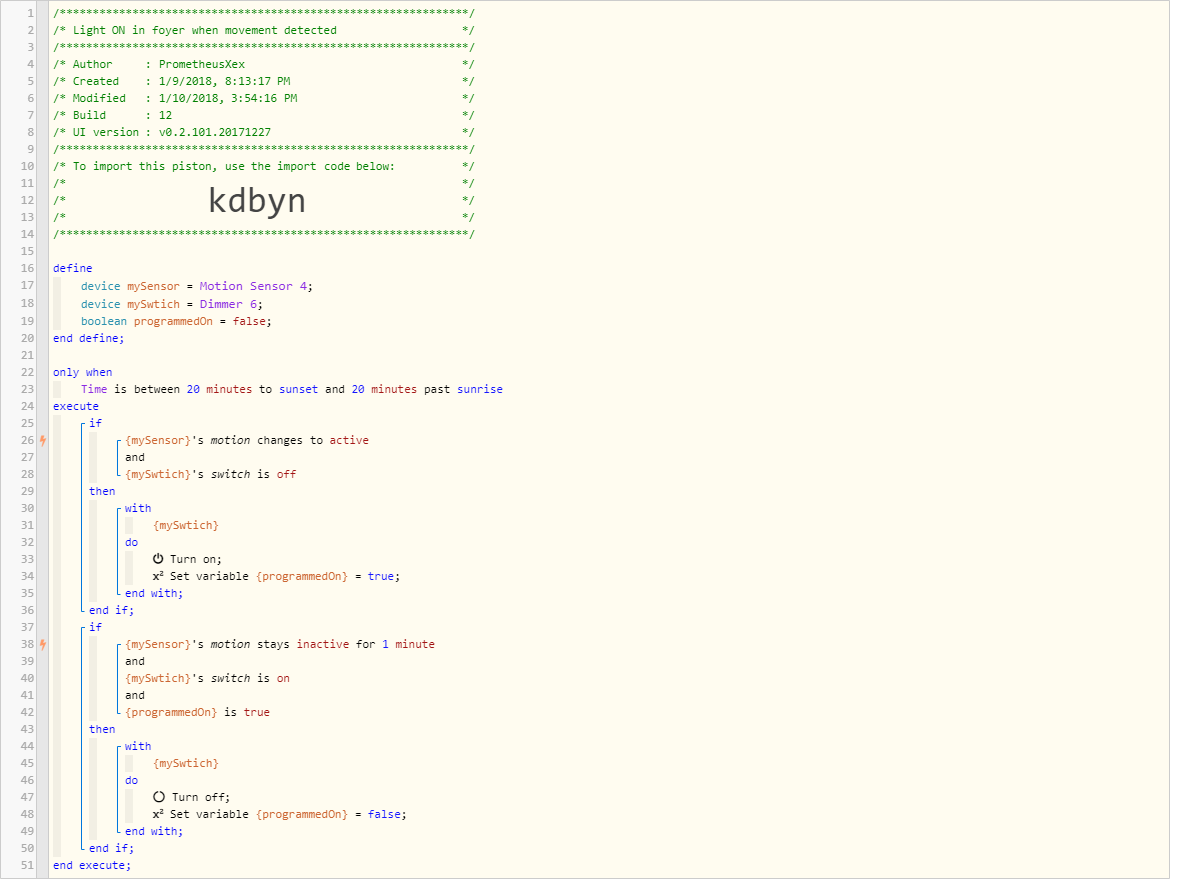Click boolean programmedOn = false line

pos(177,321)
